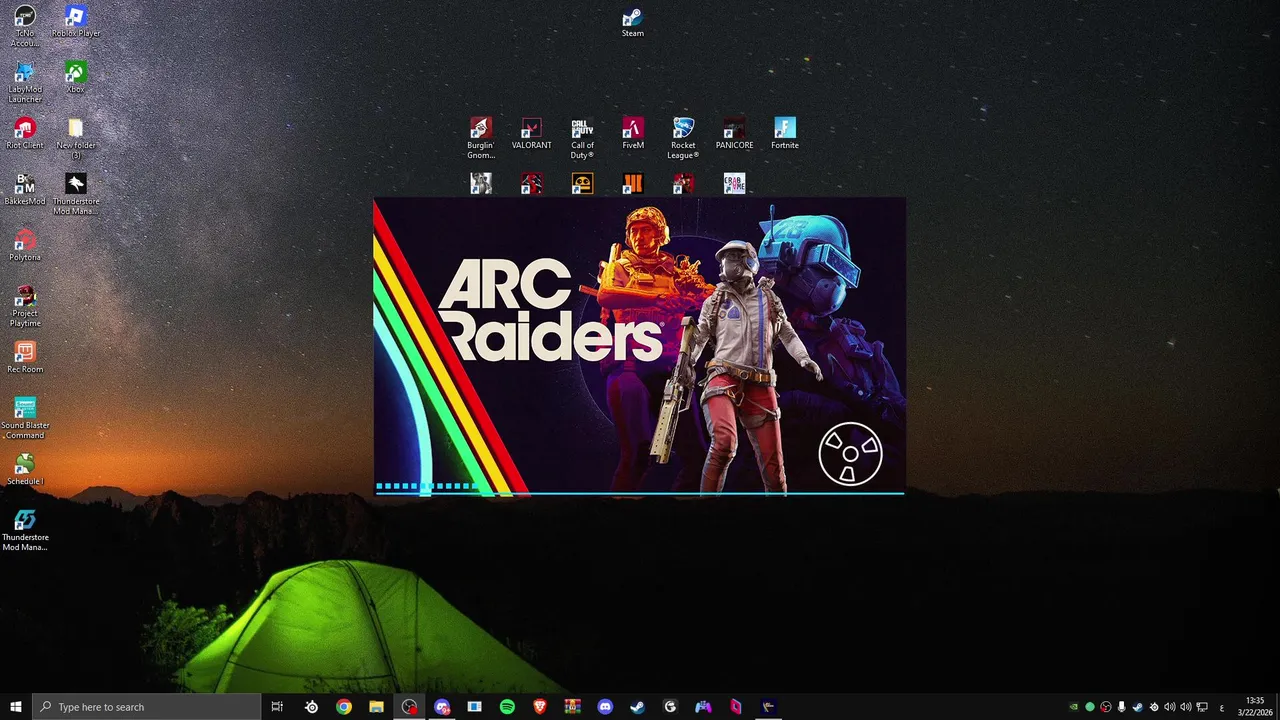Open Thunderstore Mod Manager beside BakkesMod

76,194
